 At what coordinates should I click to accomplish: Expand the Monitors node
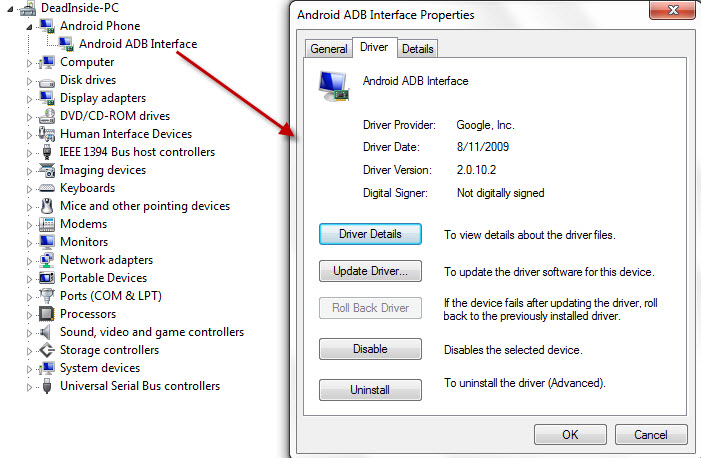click(x=30, y=243)
